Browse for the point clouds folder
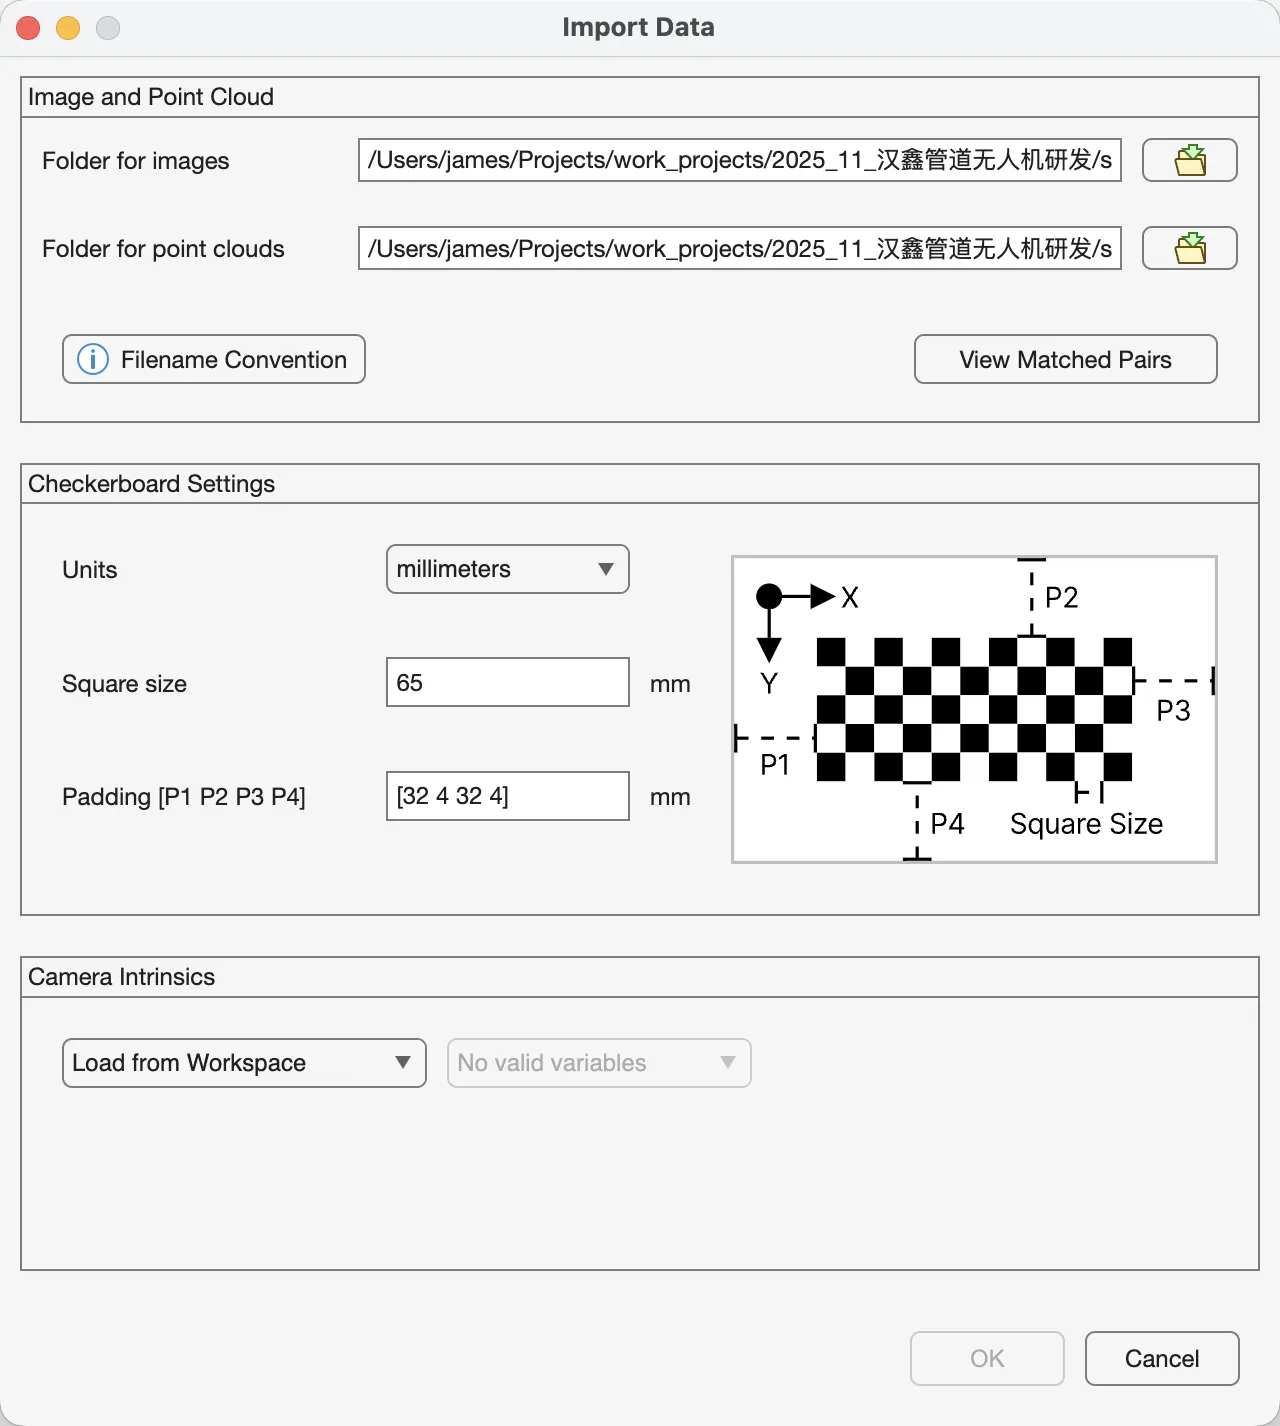 coord(1189,248)
